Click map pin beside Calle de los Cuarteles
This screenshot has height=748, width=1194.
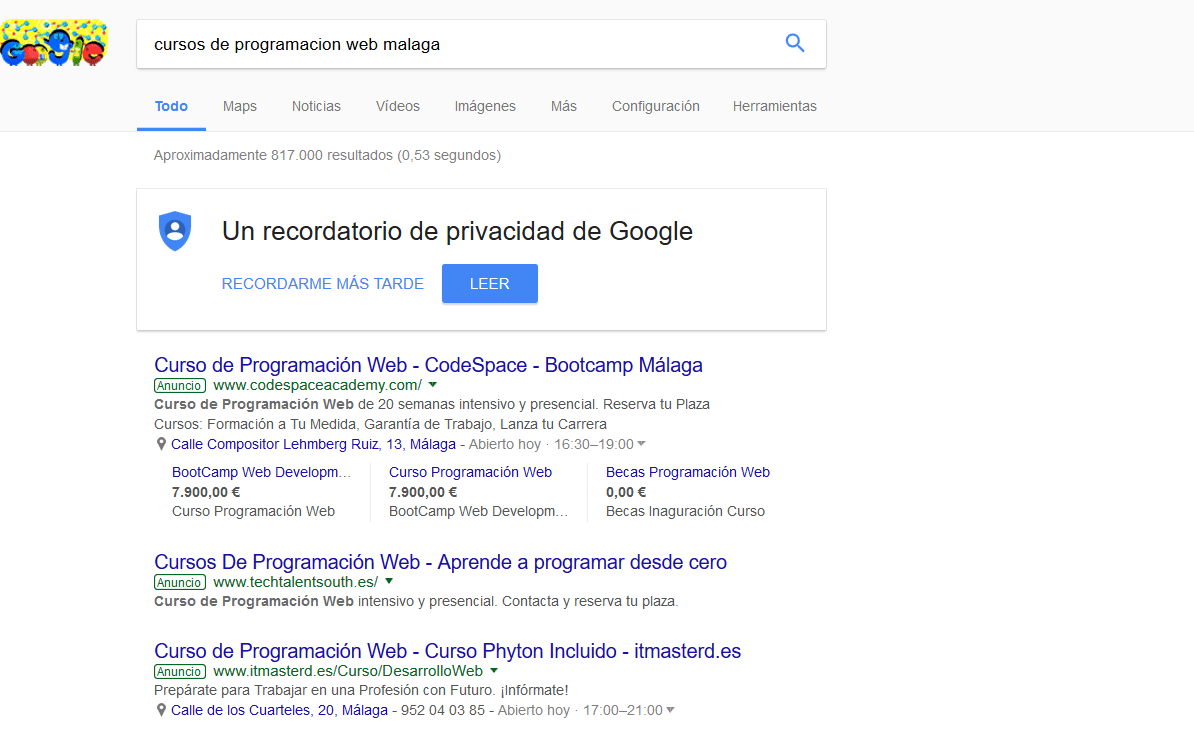161,710
